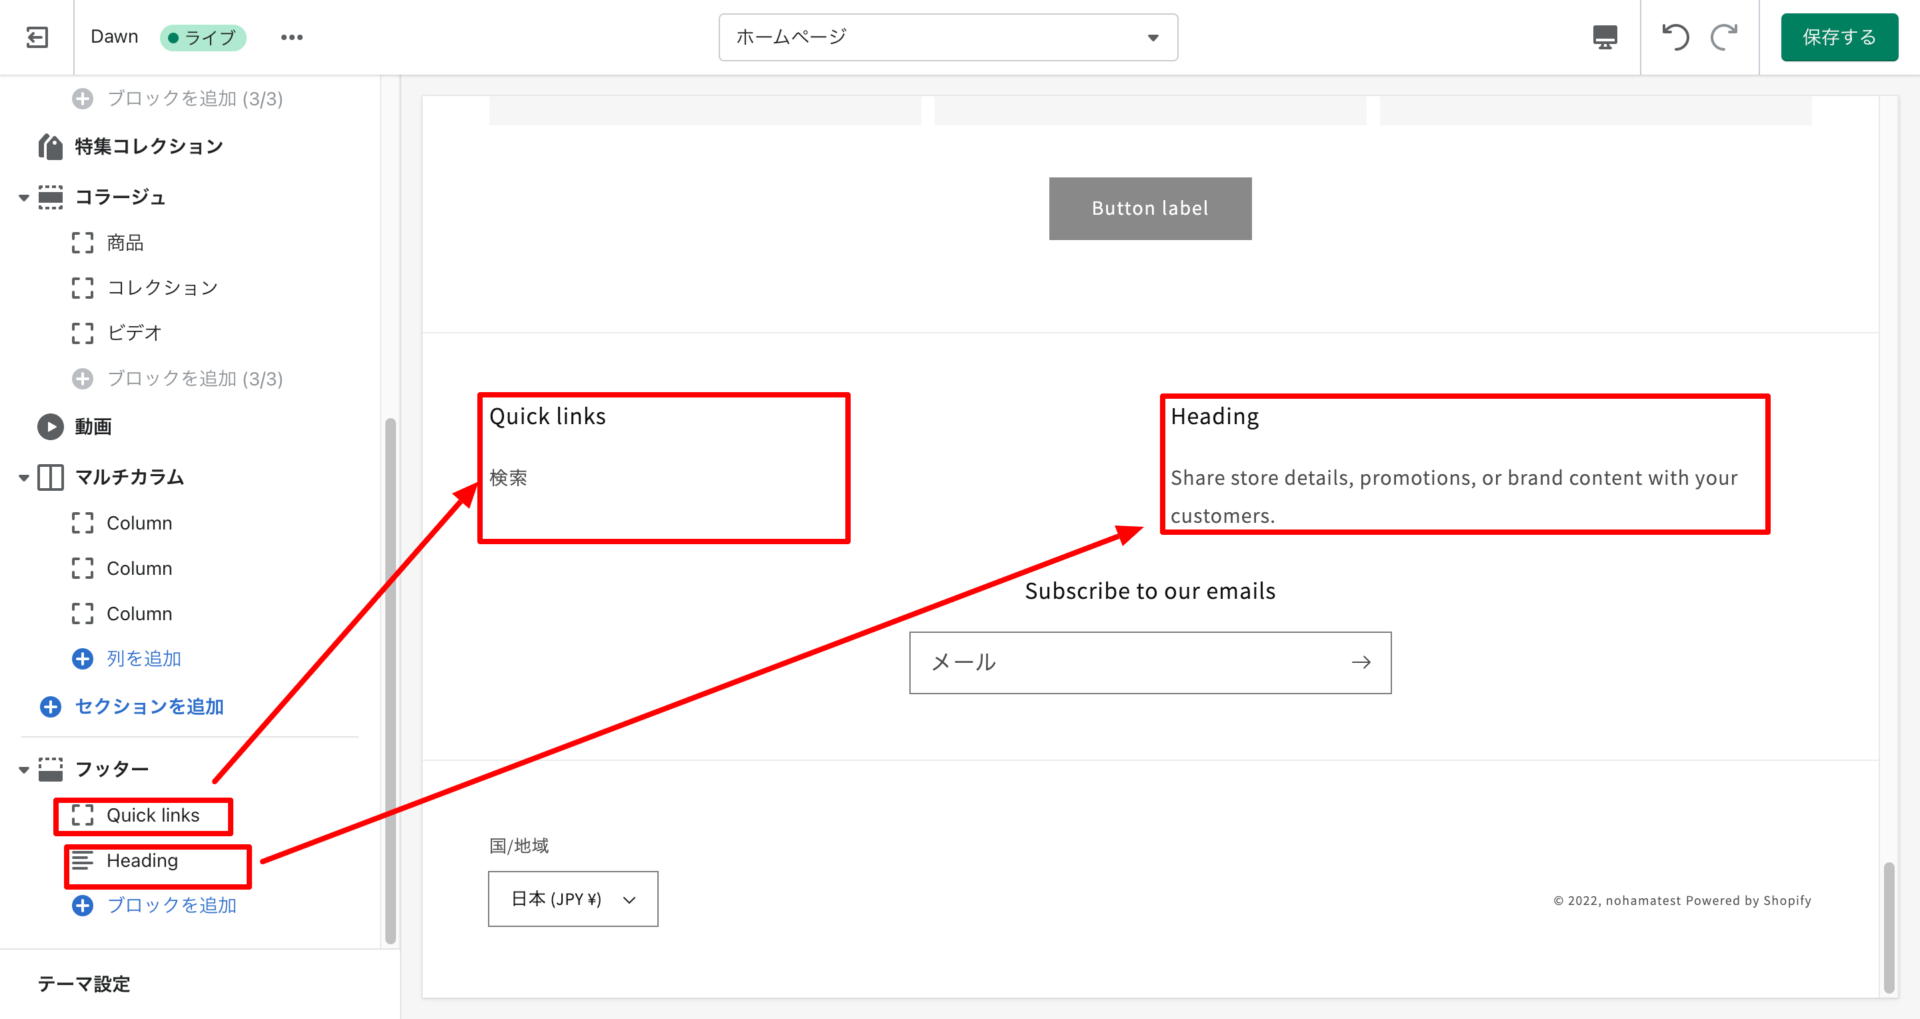Click the undo arrow icon
The height and width of the screenshot is (1019, 1920).
click(x=1675, y=38)
